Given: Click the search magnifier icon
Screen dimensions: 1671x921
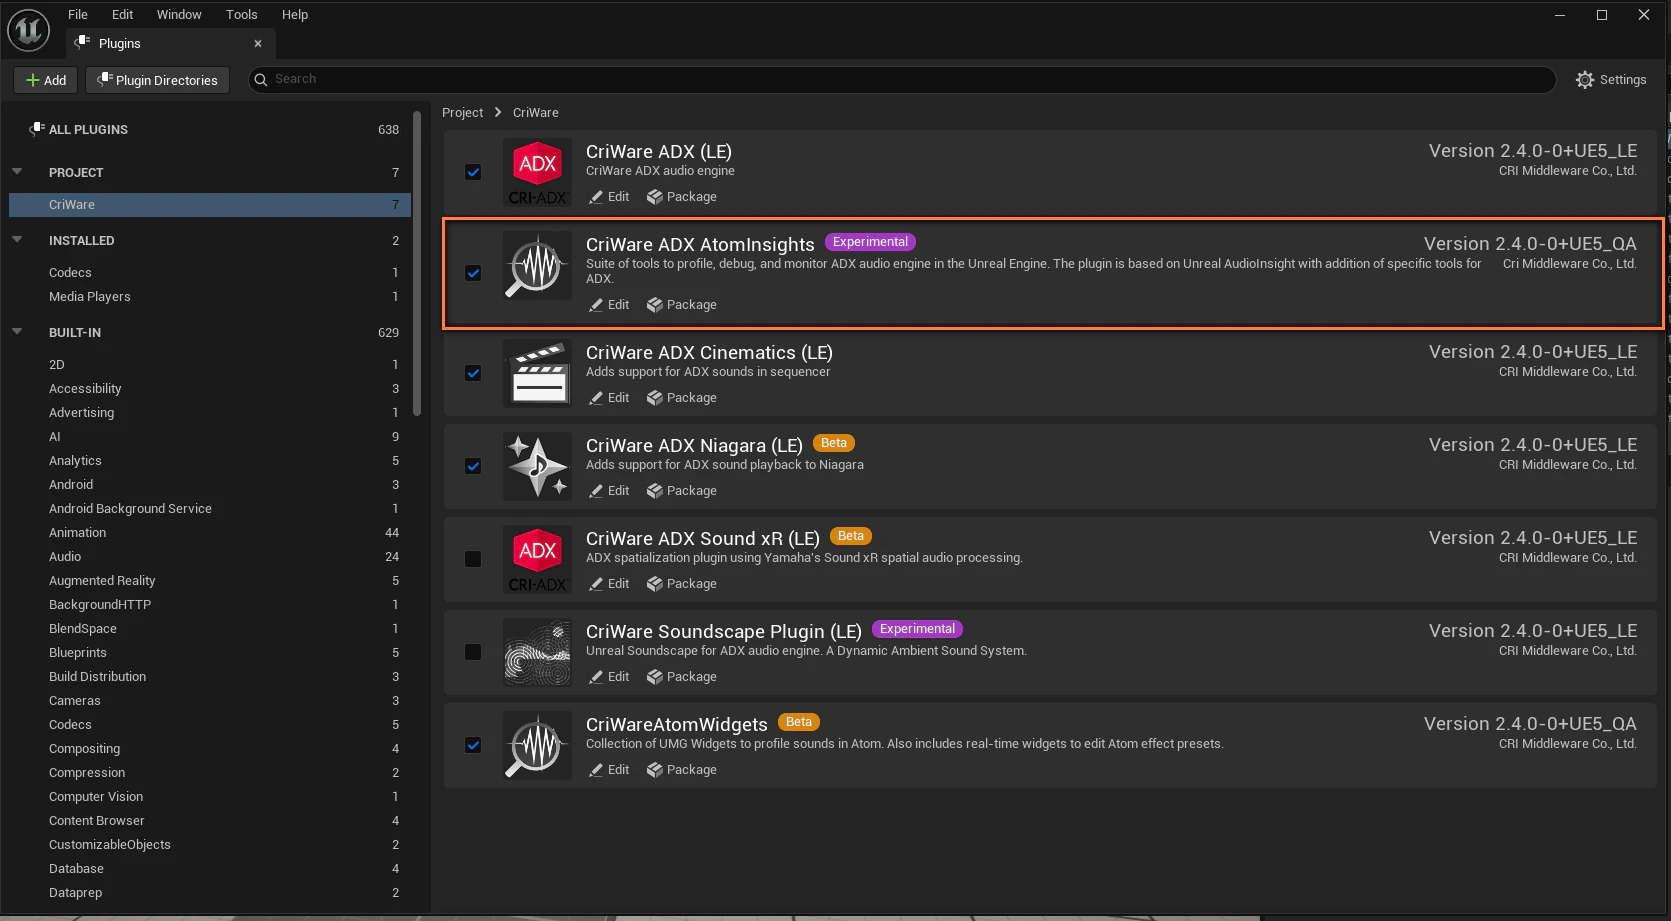Looking at the screenshot, I should (x=261, y=79).
